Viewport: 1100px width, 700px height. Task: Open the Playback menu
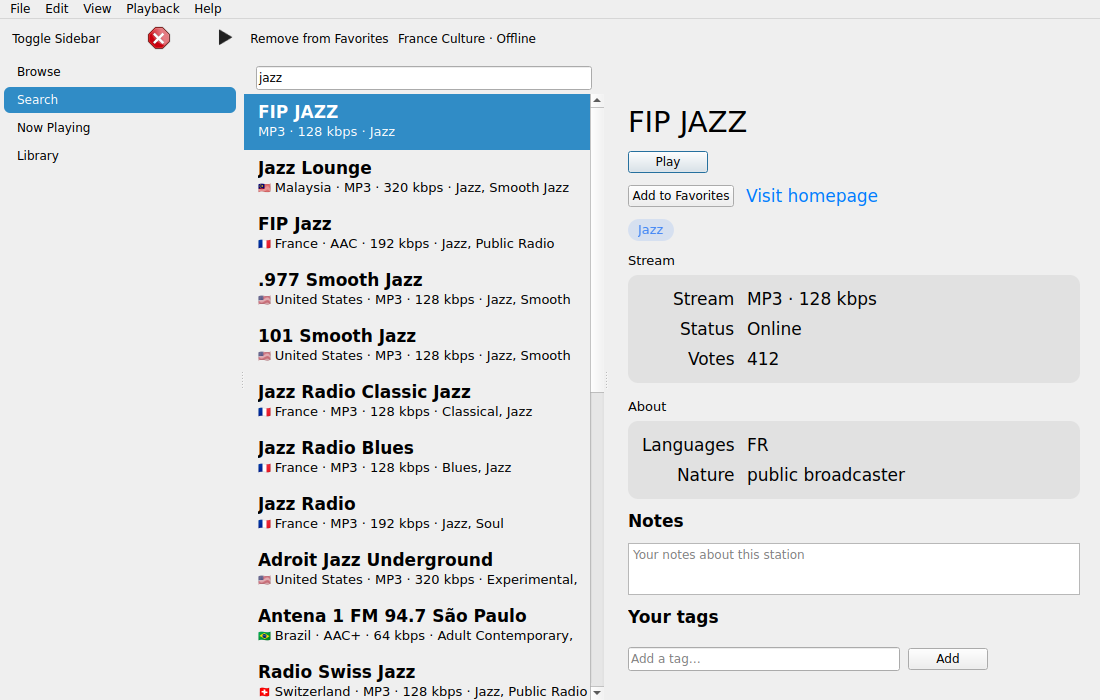click(x=153, y=8)
